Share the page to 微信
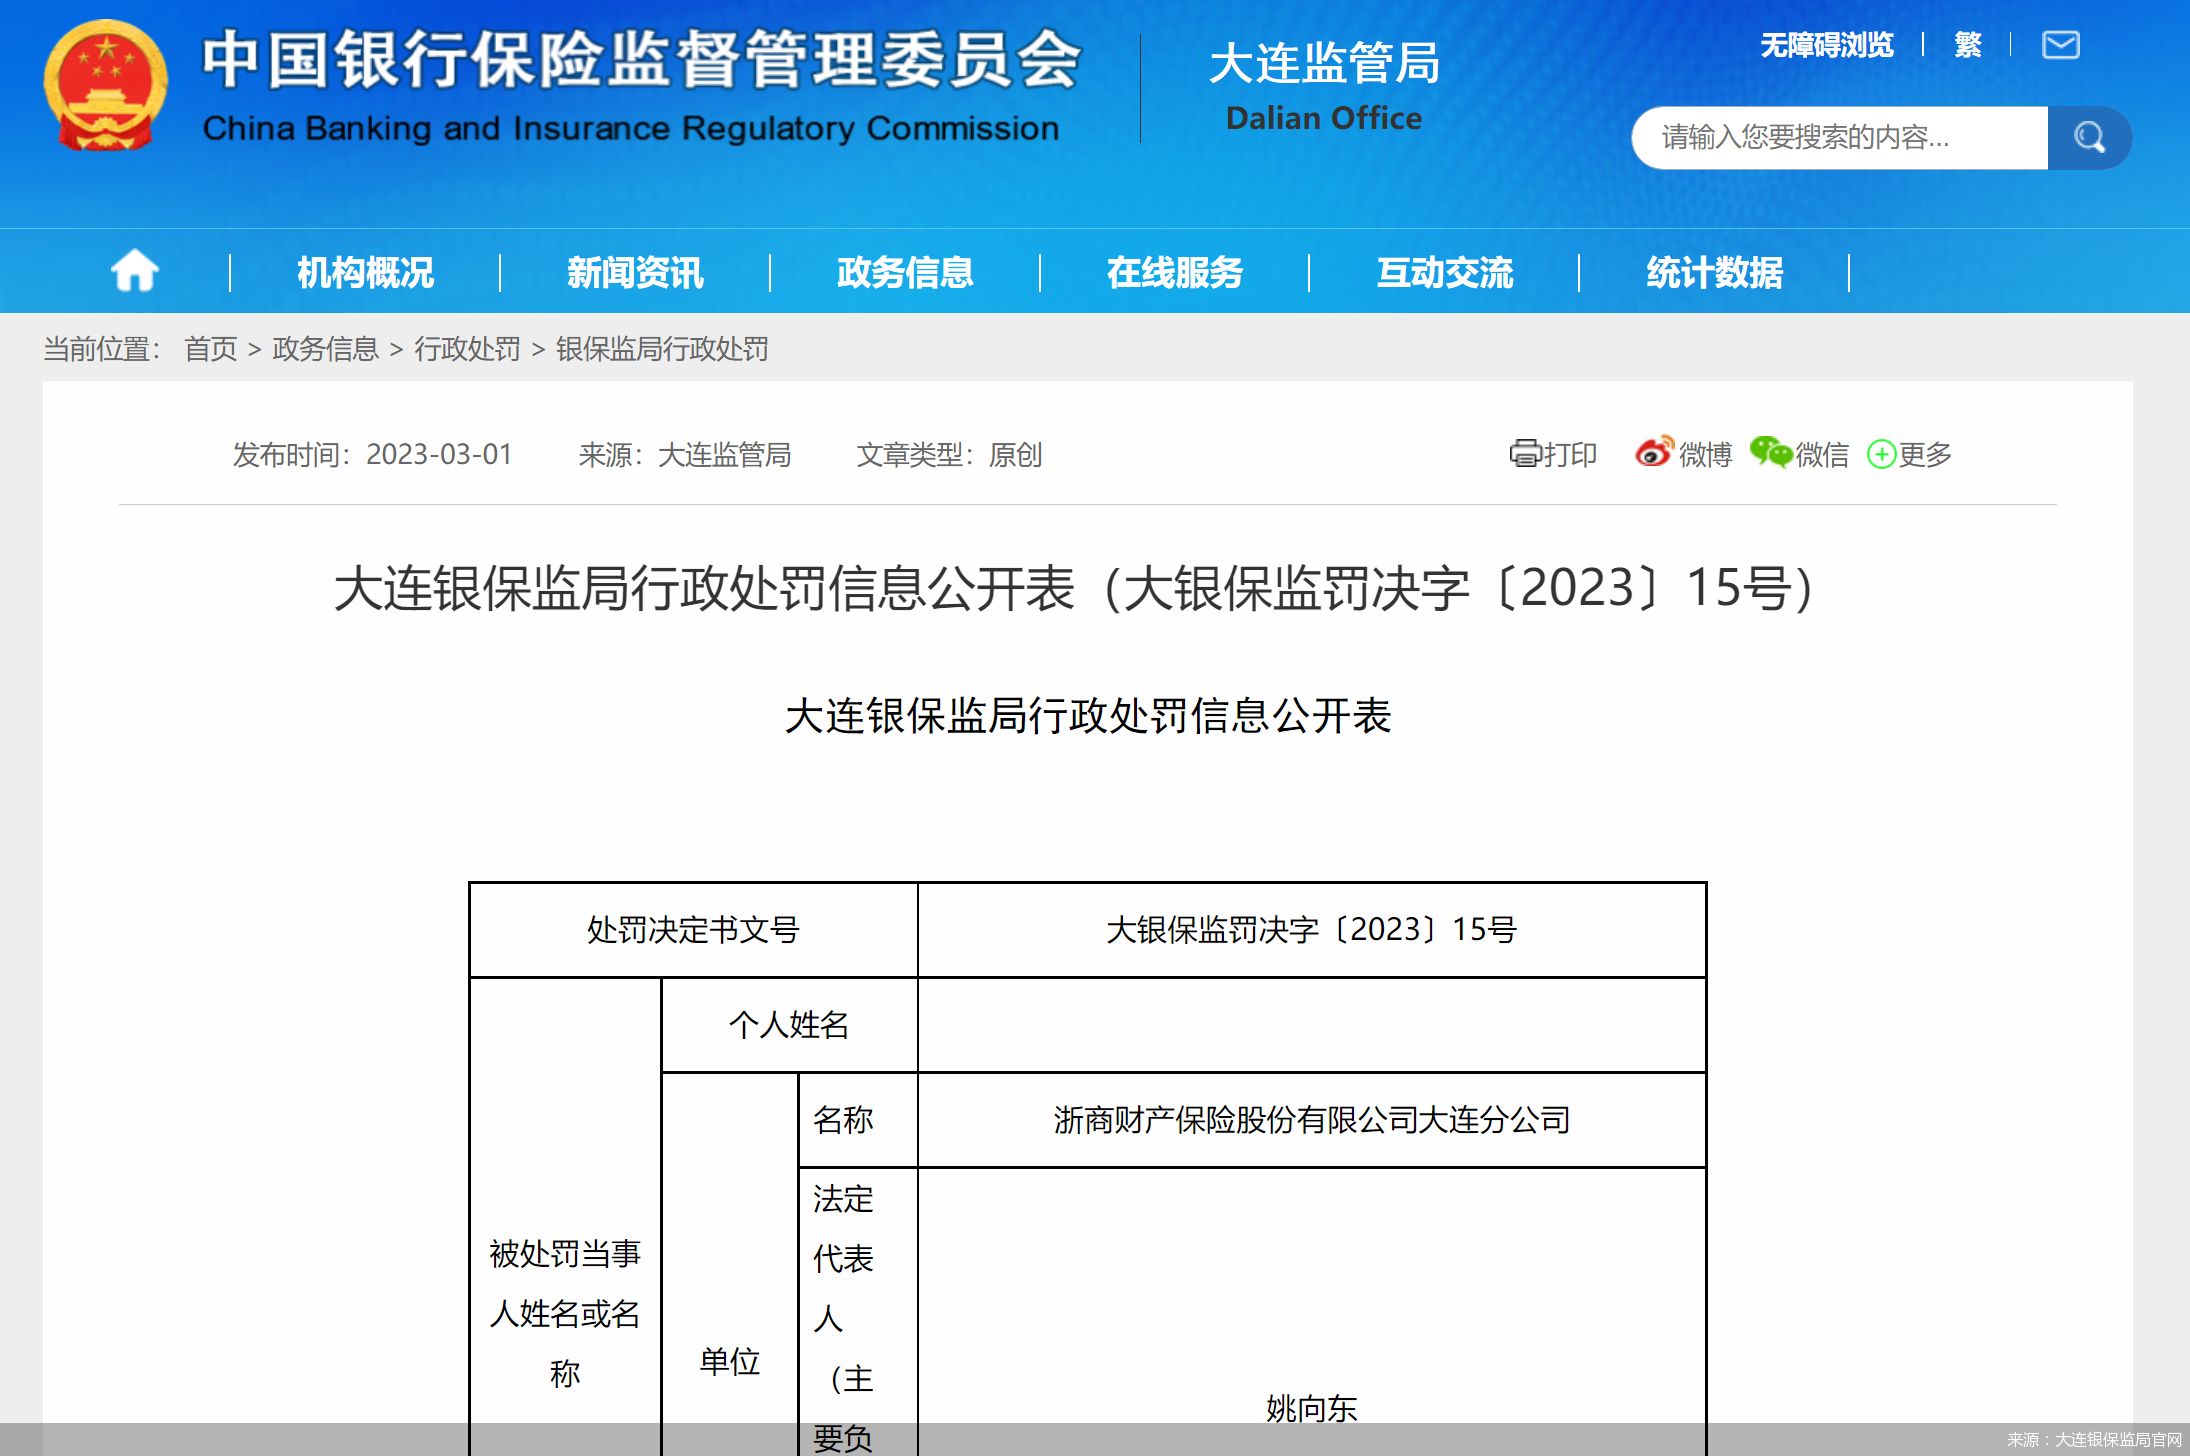 coord(1799,454)
